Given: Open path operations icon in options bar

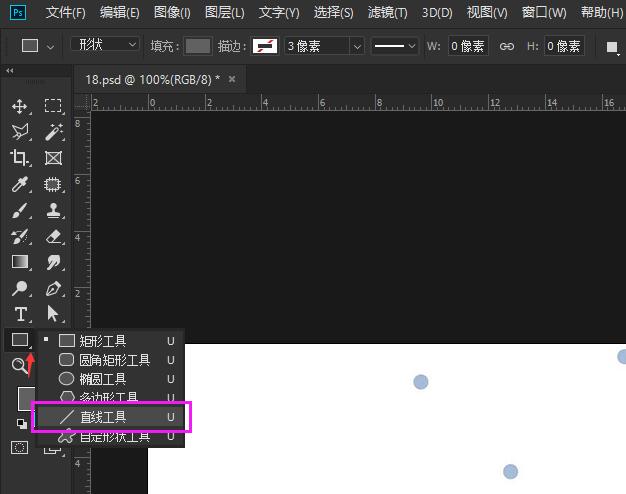Looking at the screenshot, I should (x=612, y=47).
